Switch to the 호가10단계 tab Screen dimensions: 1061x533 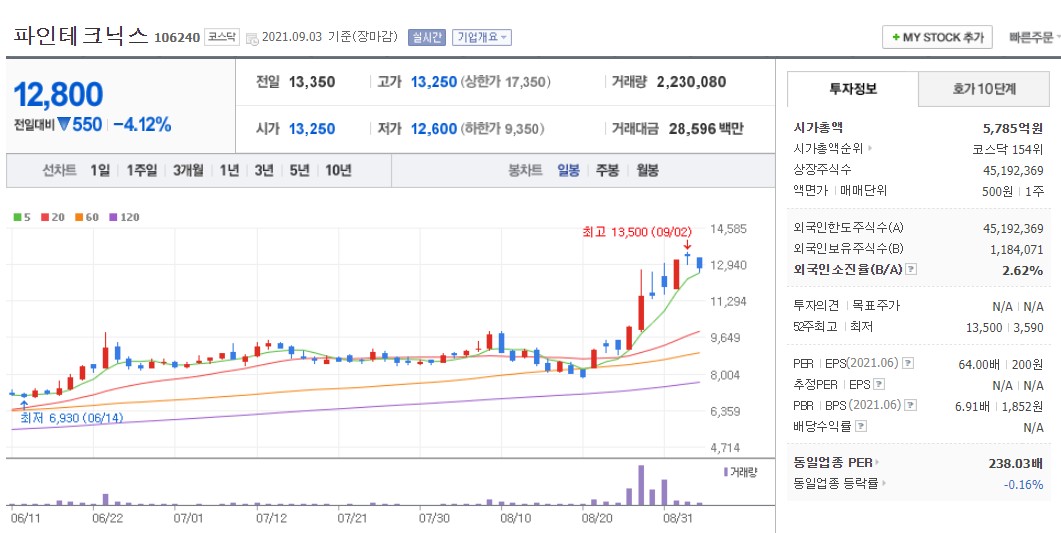click(x=984, y=89)
